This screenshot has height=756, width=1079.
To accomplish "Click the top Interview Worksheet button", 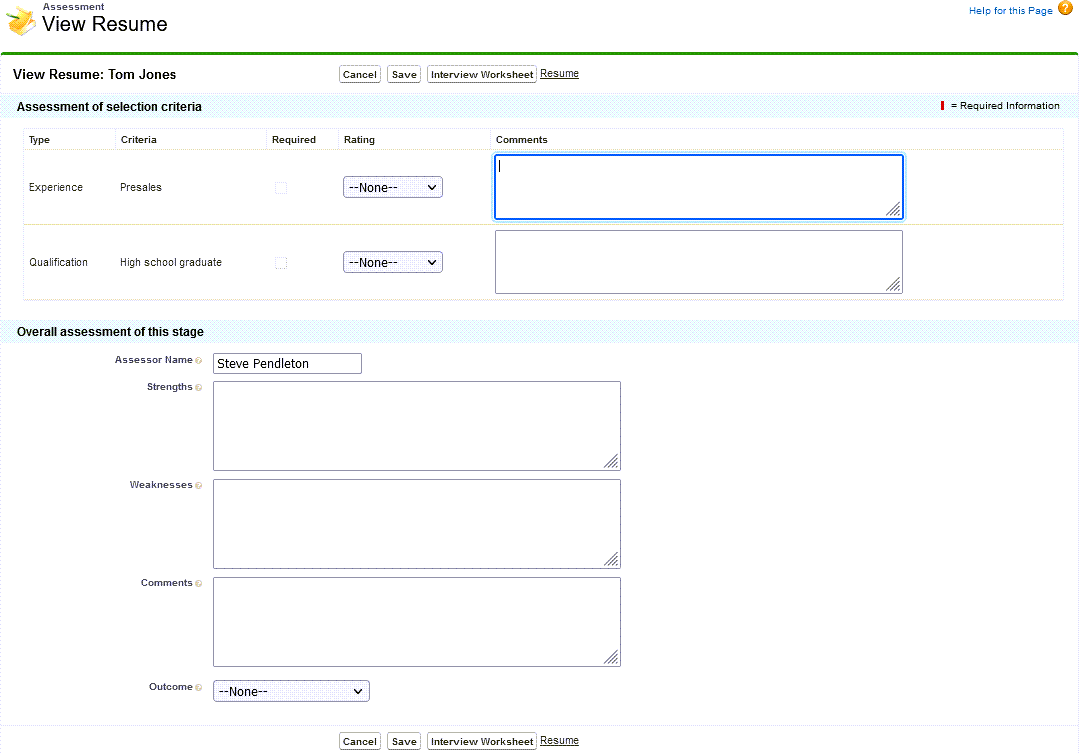I will (x=482, y=75).
